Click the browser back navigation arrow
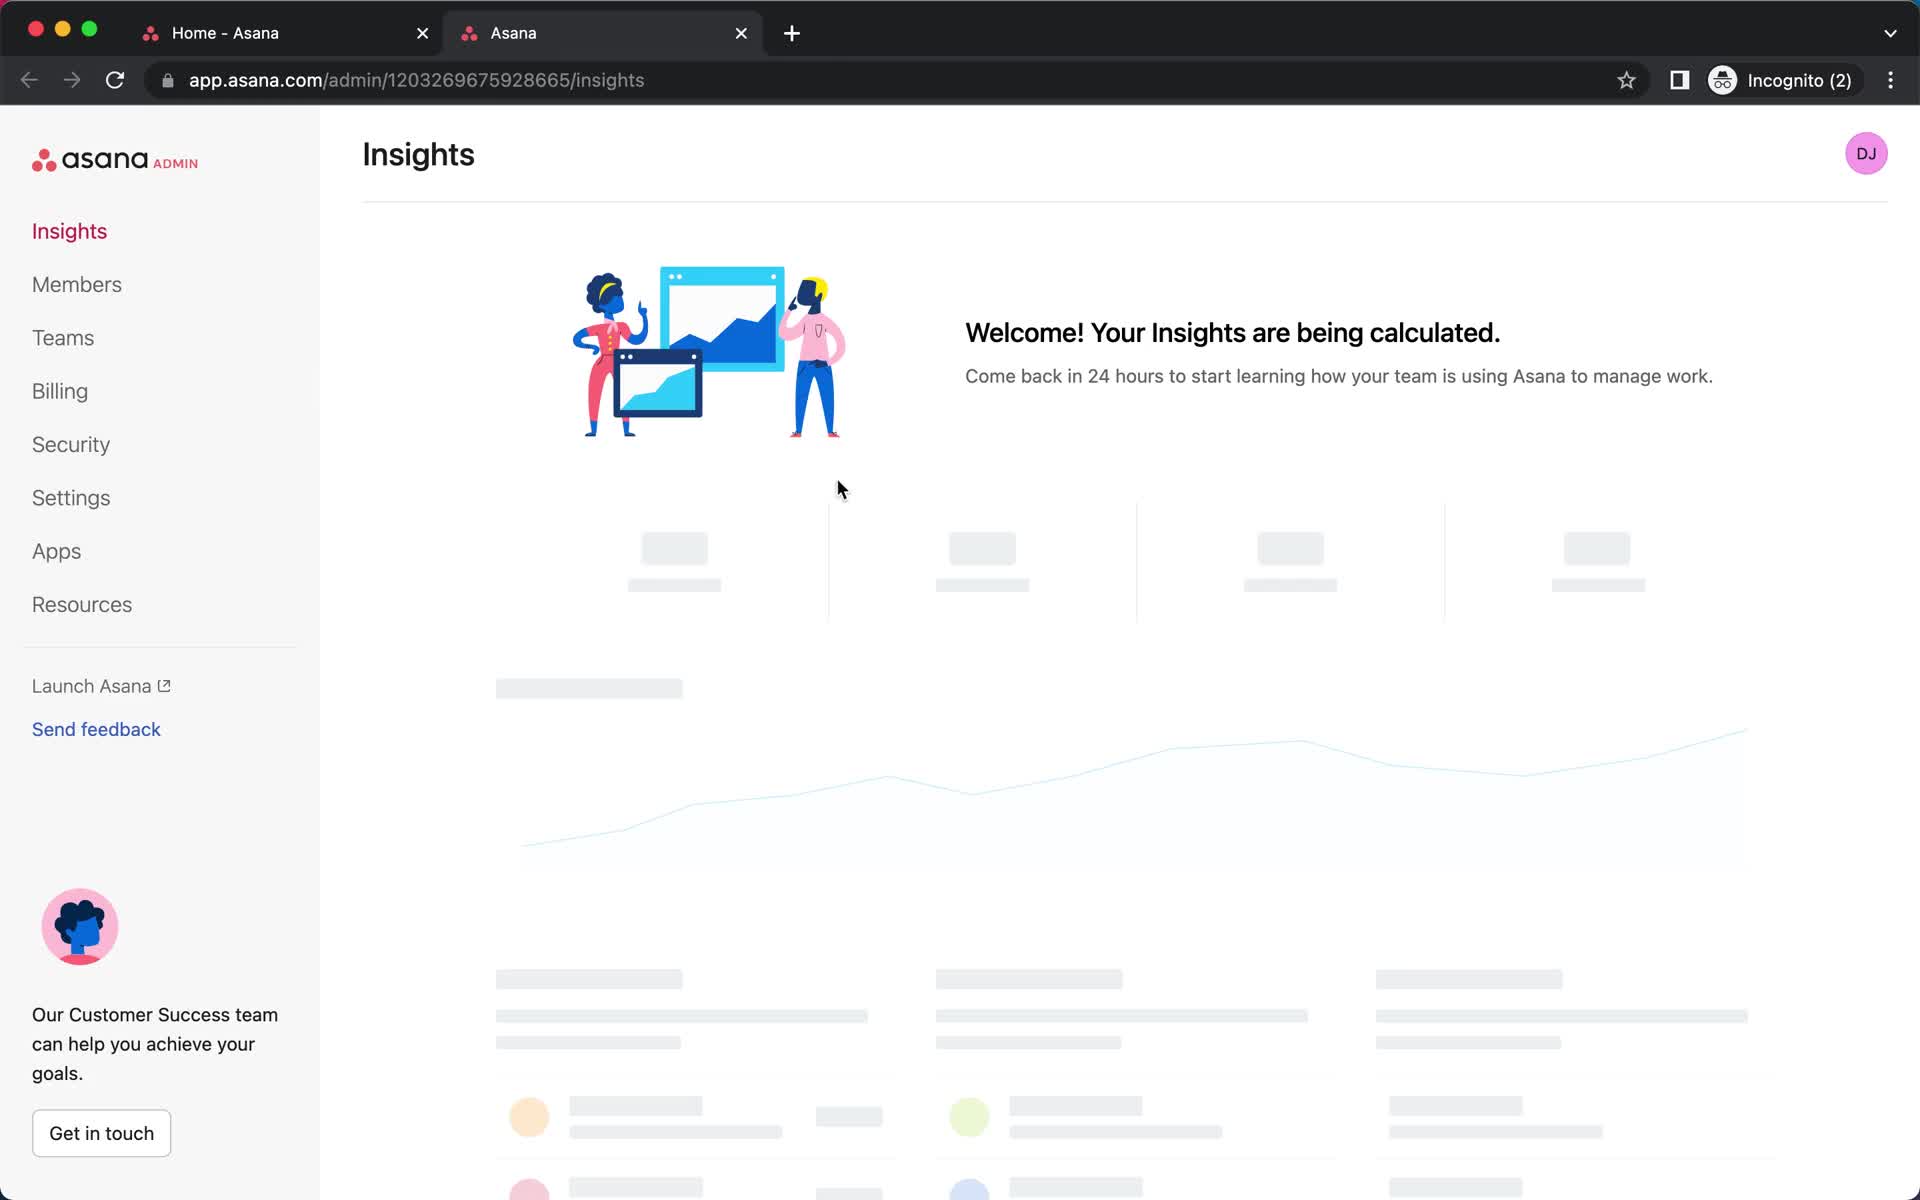This screenshot has height=1200, width=1920. (x=30, y=79)
